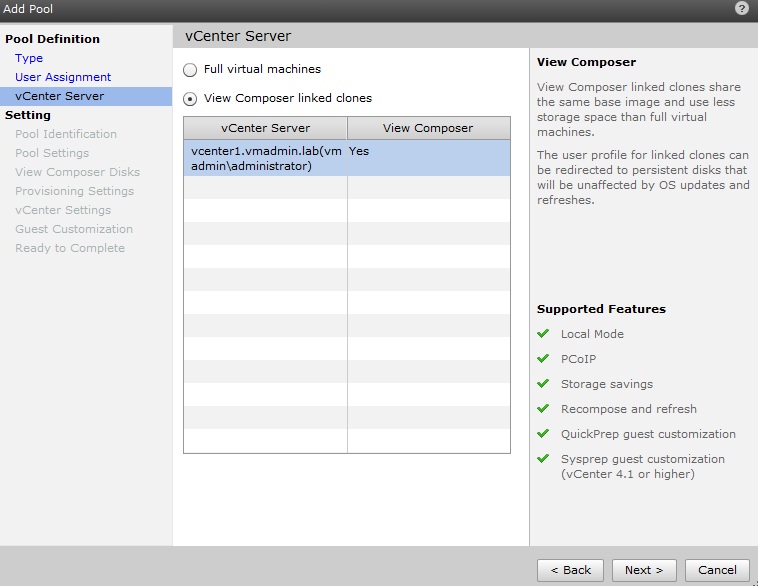Go to the User Assignment step
Viewport: 758px width, 586px height.
(63, 77)
